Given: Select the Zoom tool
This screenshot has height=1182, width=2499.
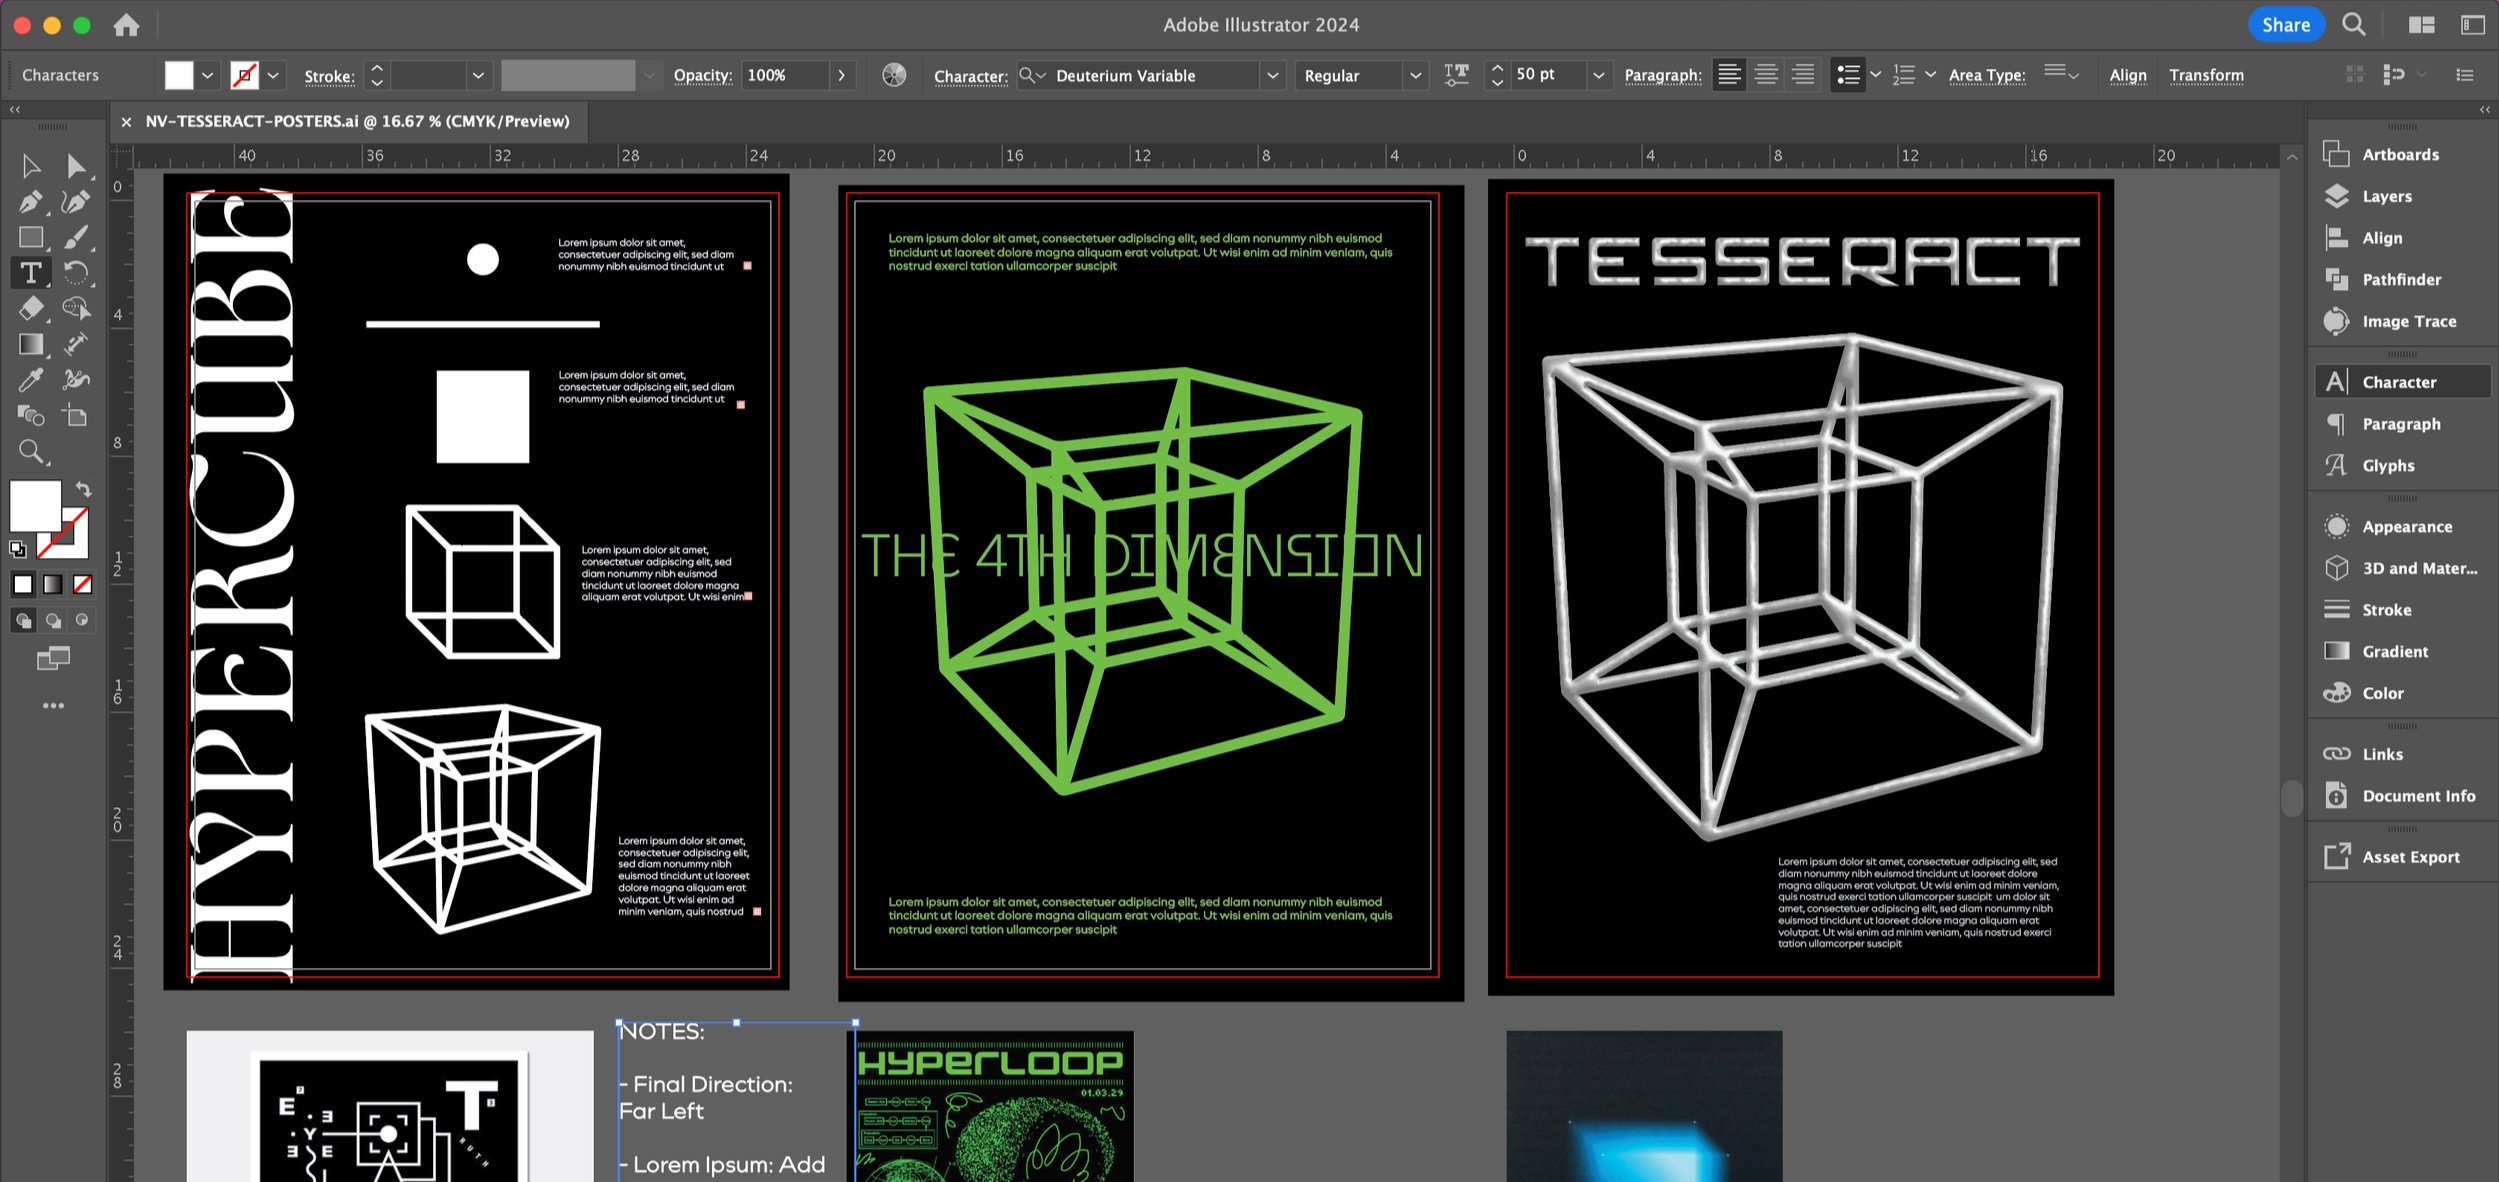Looking at the screenshot, I should (x=31, y=452).
